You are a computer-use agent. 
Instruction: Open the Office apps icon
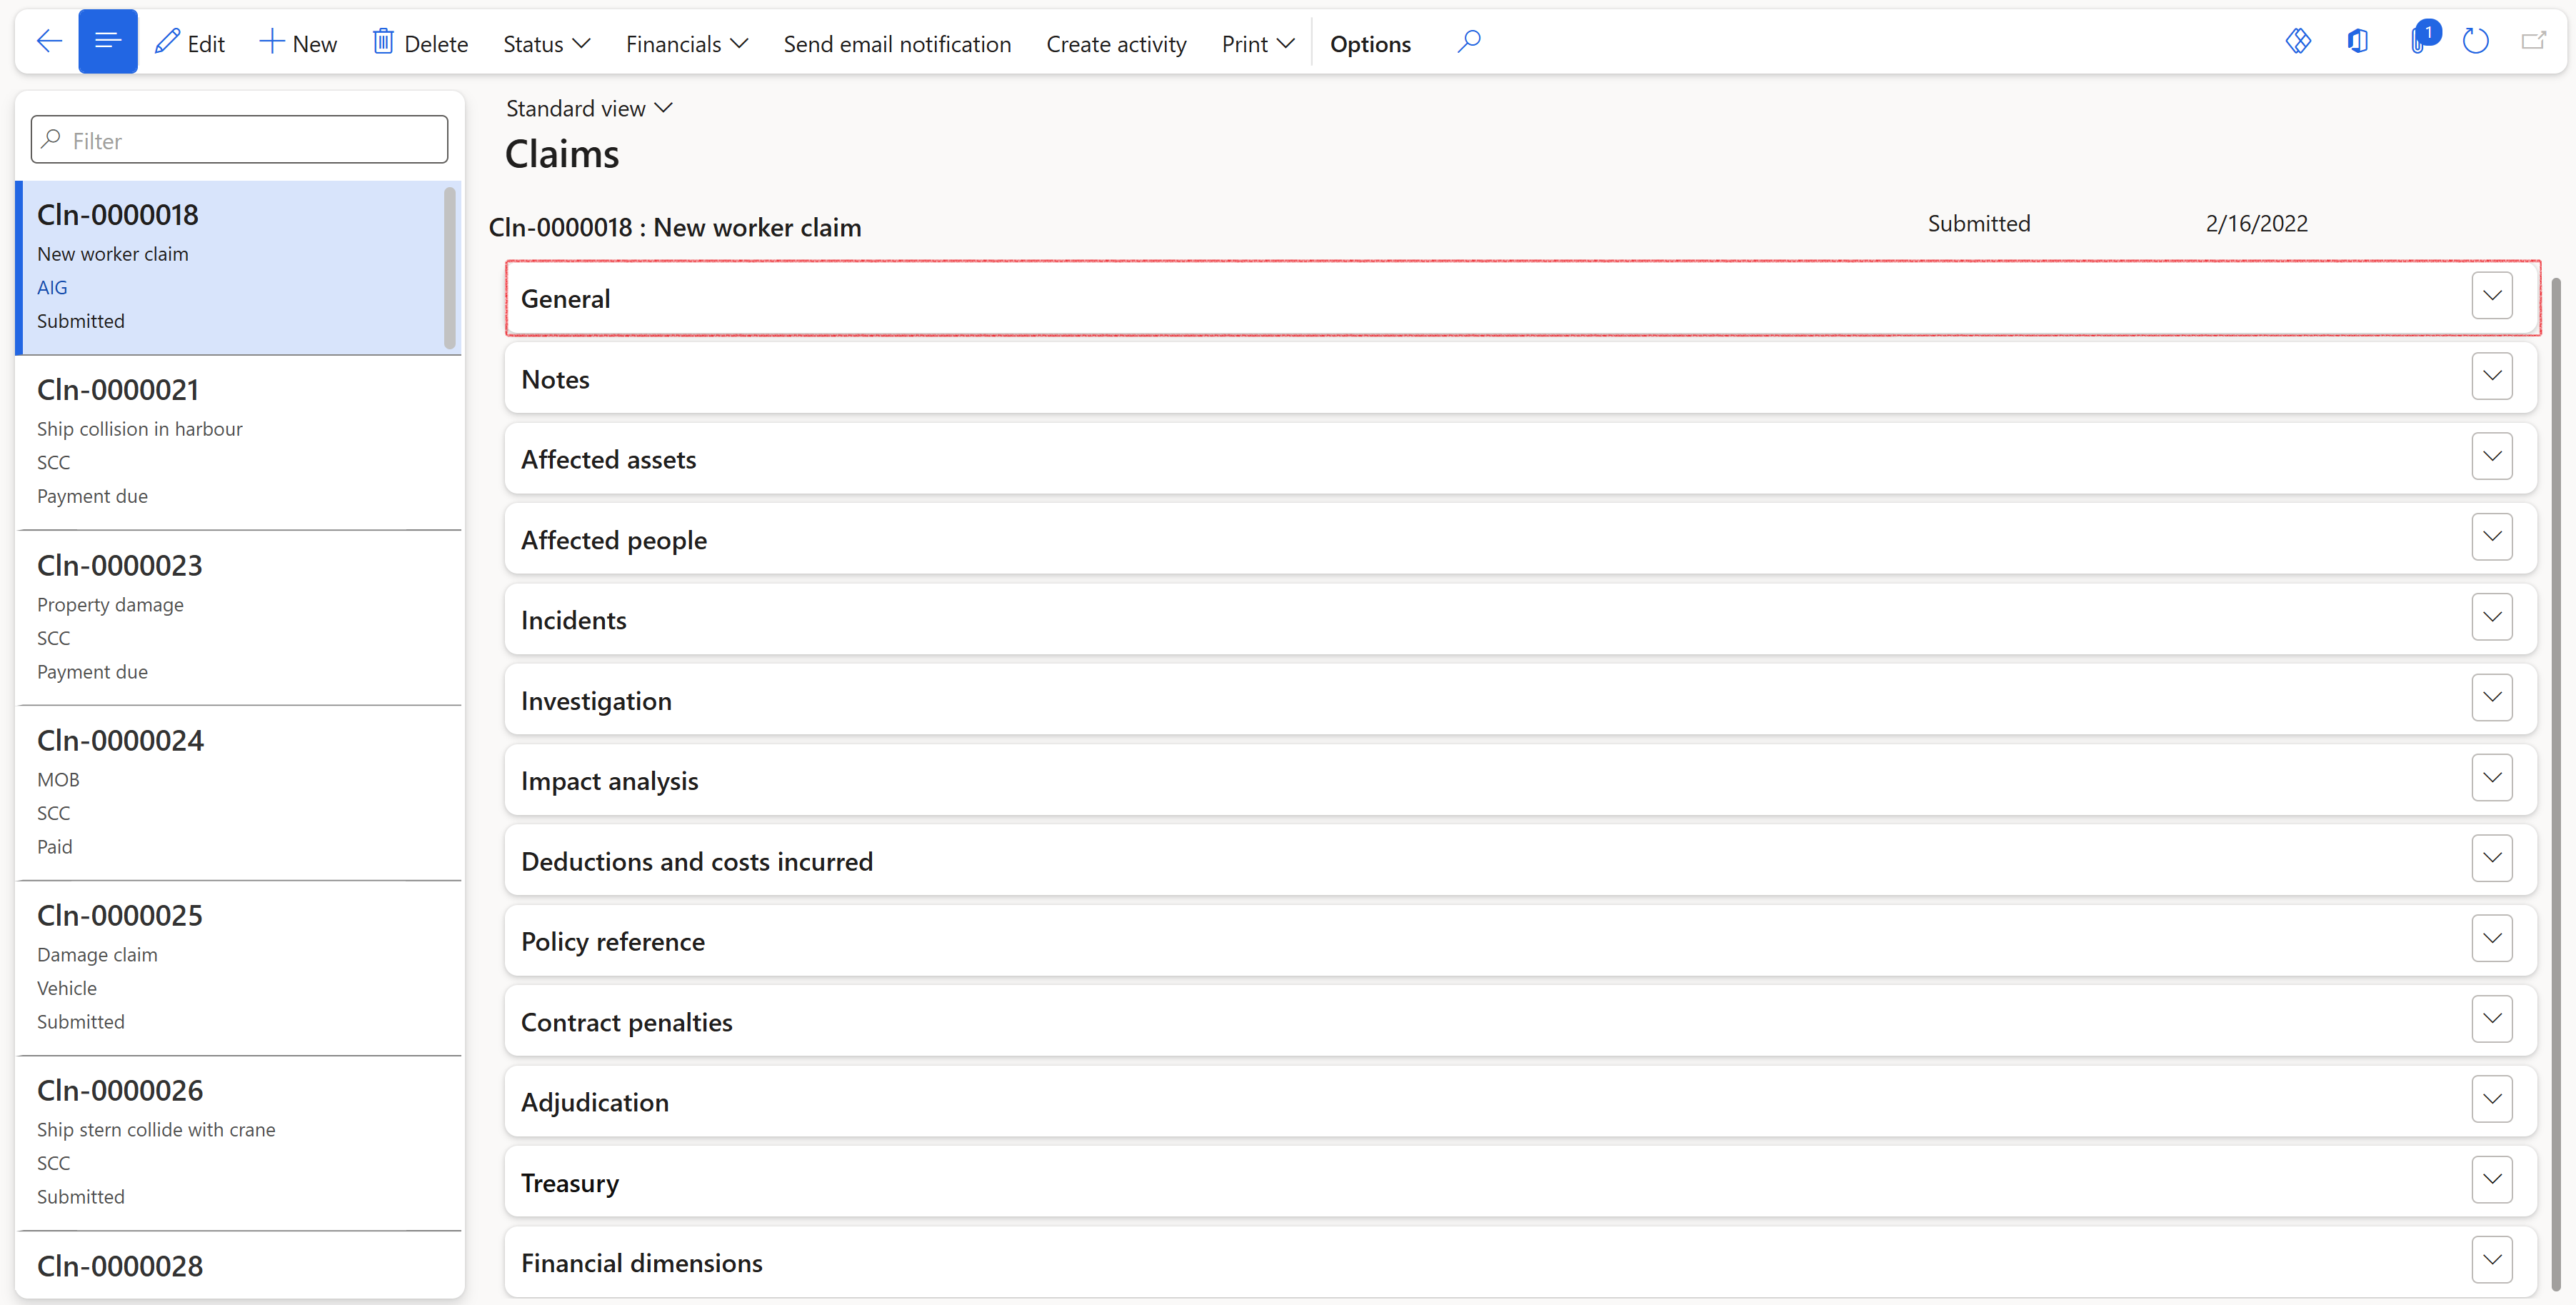pyautogui.click(x=2358, y=42)
